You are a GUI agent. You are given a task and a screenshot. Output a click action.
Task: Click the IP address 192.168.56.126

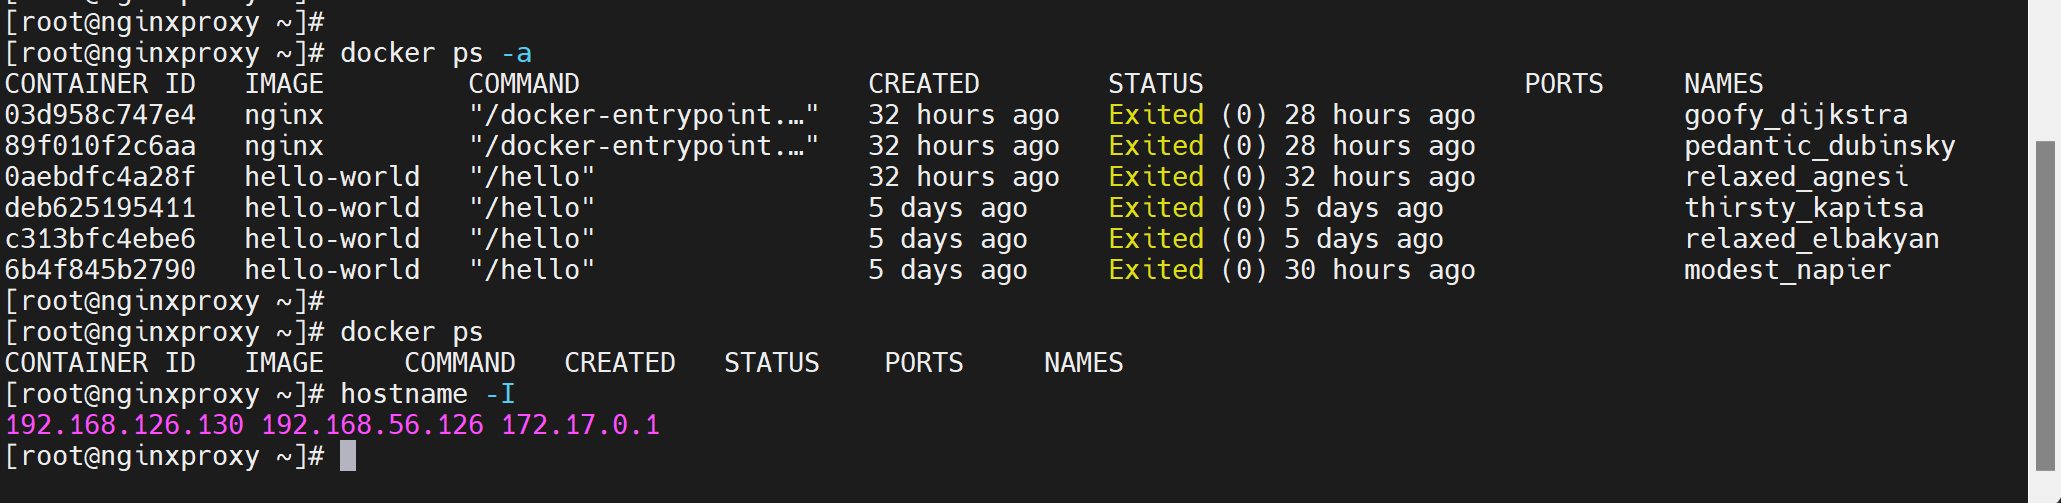(x=372, y=425)
